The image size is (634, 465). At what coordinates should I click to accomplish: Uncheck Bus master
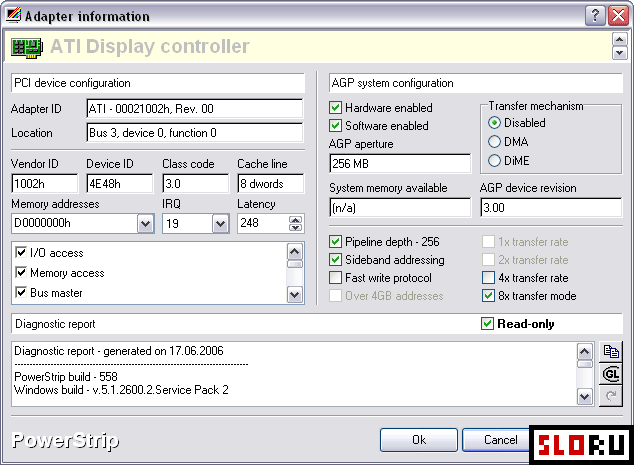tap(21, 292)
